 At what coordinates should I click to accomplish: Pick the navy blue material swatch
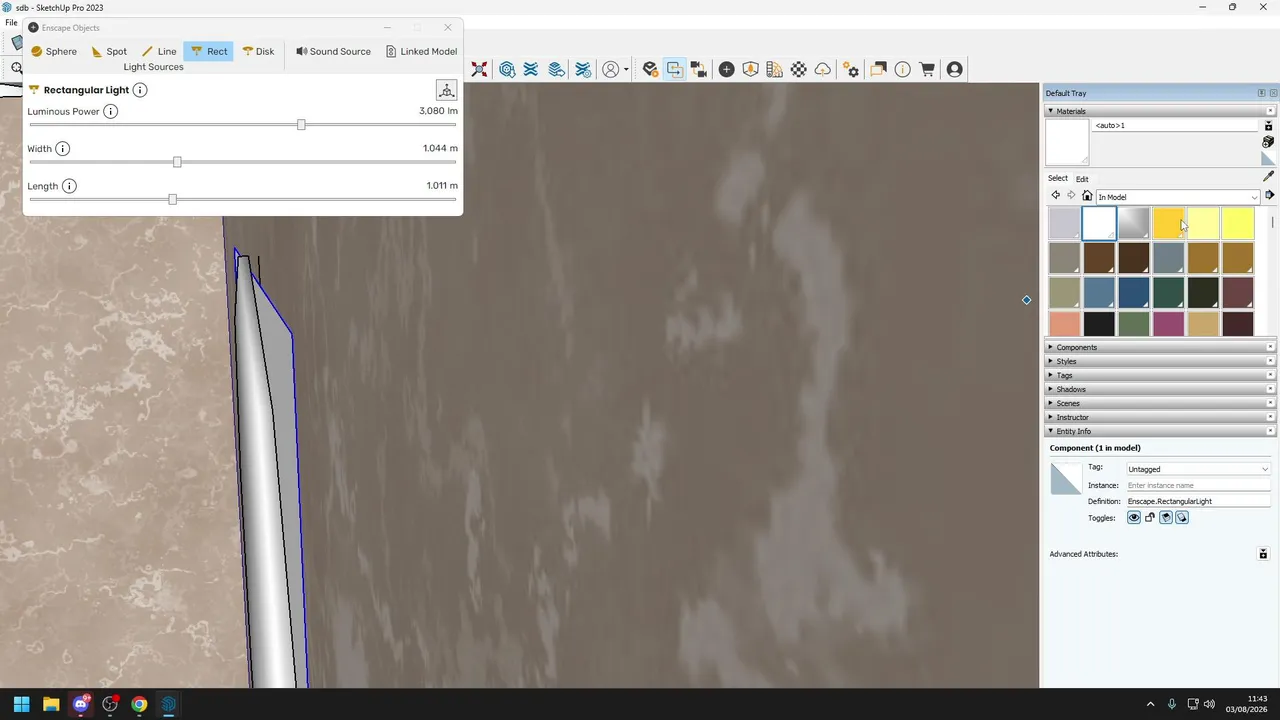(x=1133, y=292)
